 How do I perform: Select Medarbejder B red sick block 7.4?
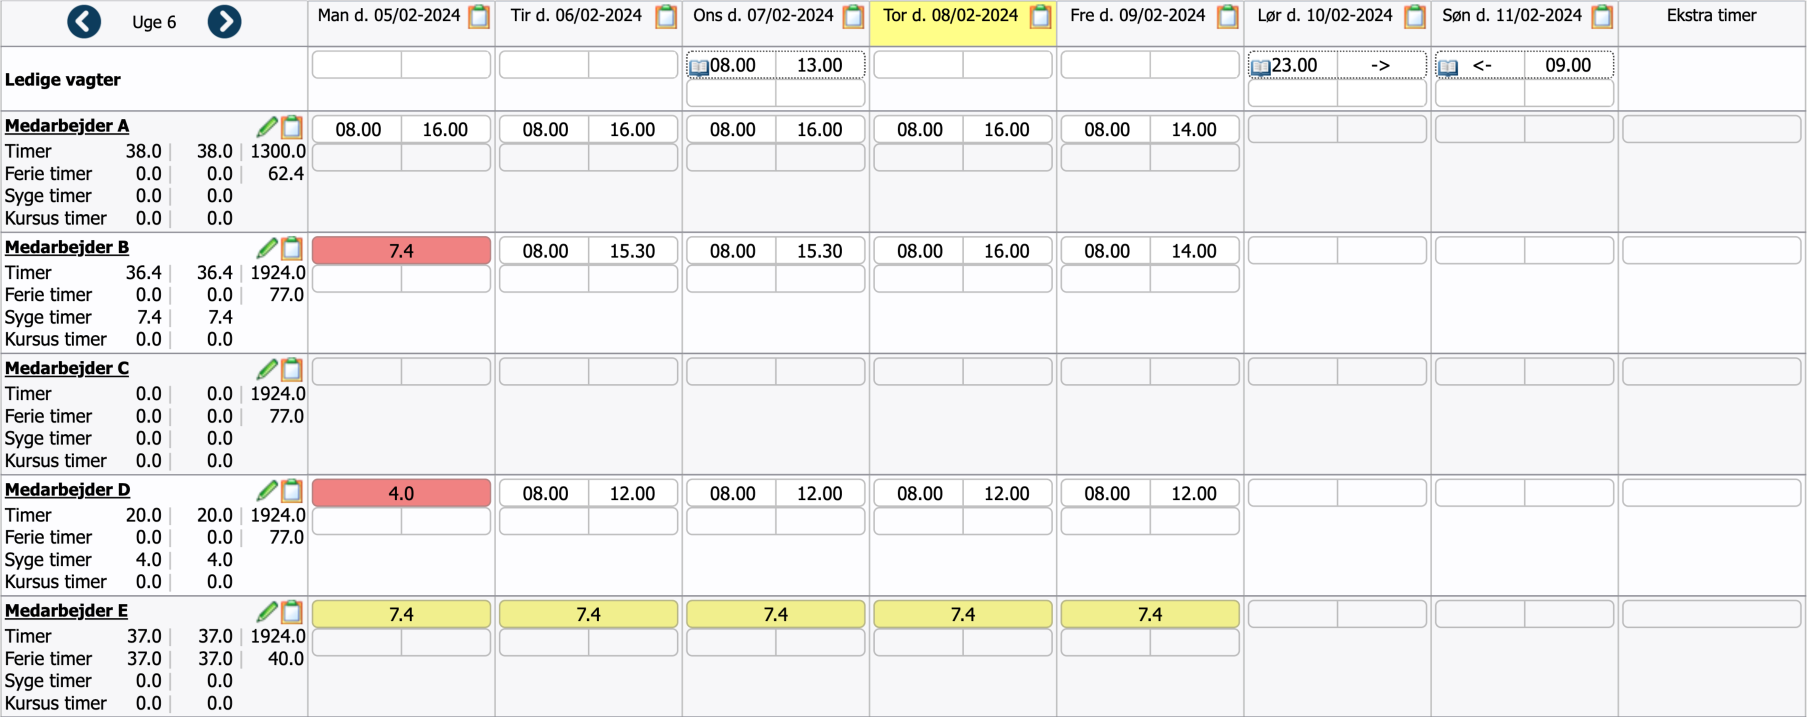tap(401, 251)
